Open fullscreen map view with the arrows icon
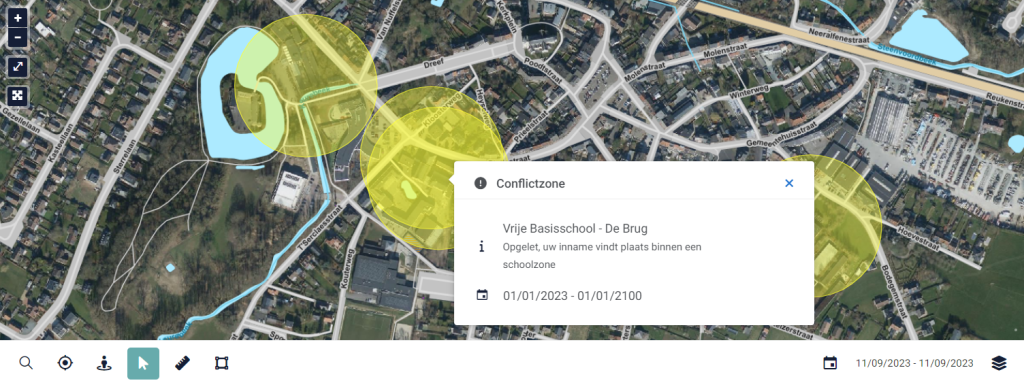Screen dimensions: 1024x385 (18, 67)
